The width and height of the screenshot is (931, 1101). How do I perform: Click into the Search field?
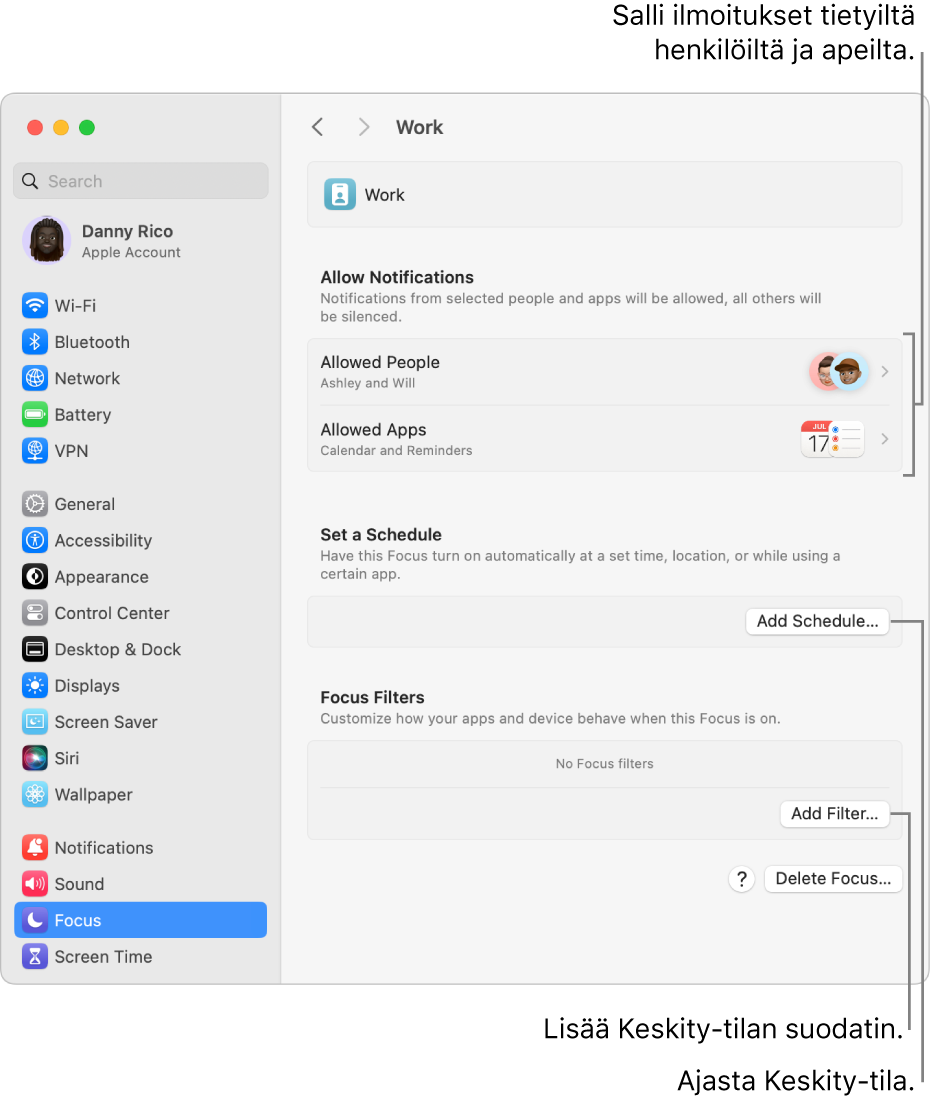(x=140, y=181)
